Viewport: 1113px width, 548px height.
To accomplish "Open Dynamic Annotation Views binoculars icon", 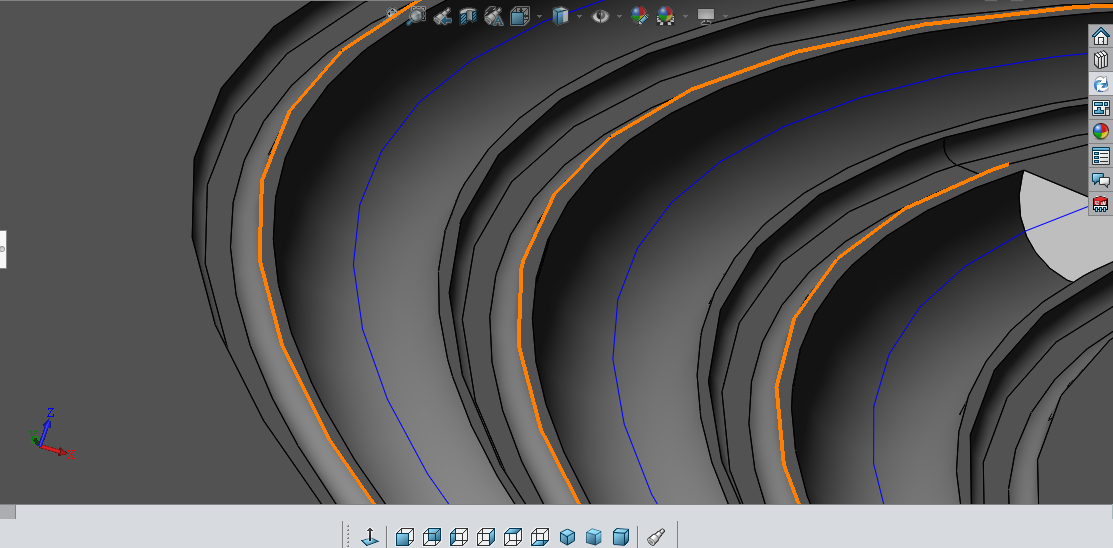I will click(493, 16).
